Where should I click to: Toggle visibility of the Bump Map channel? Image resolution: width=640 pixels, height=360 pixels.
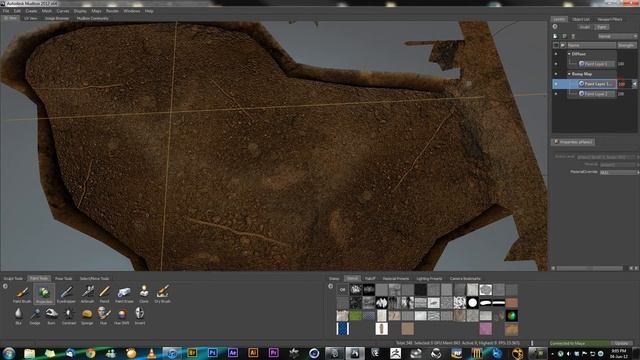556,74
